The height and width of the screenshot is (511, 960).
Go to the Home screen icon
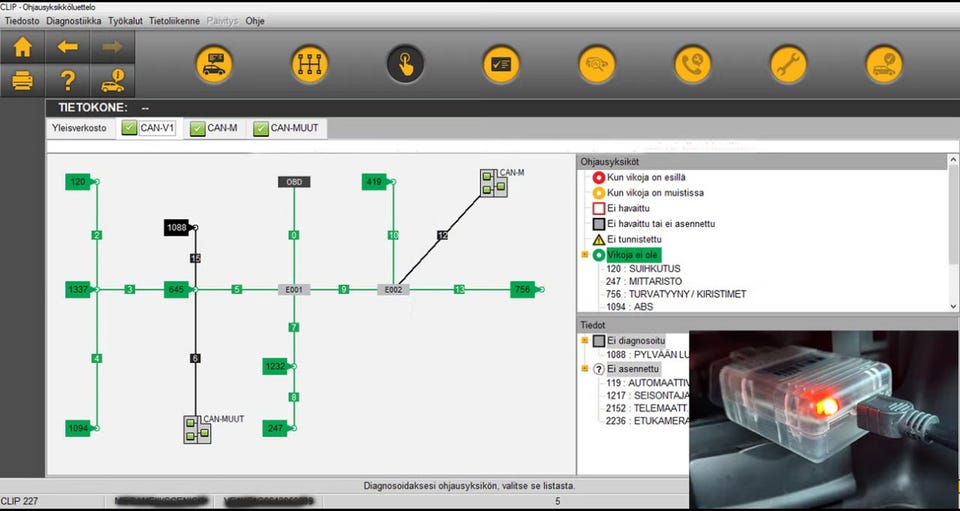[23, 47]
